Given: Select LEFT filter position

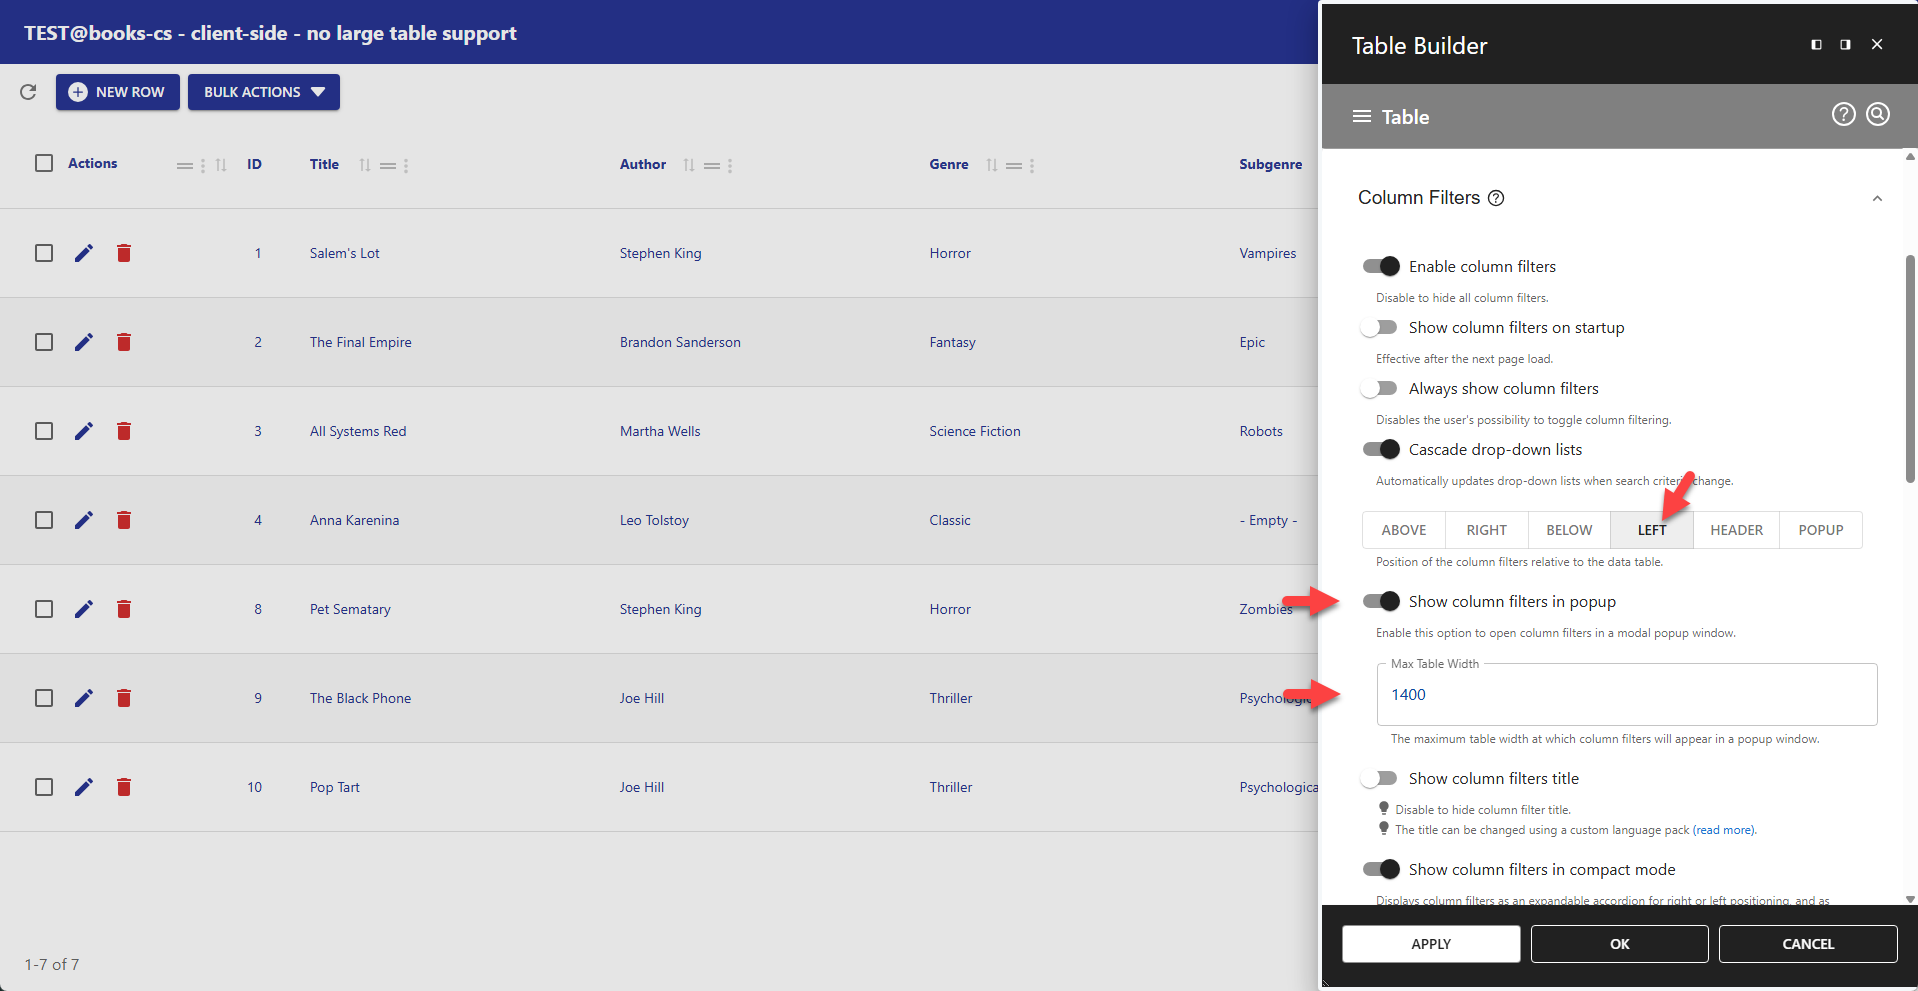Looking at the screenshot, I should click(1652, 530).
